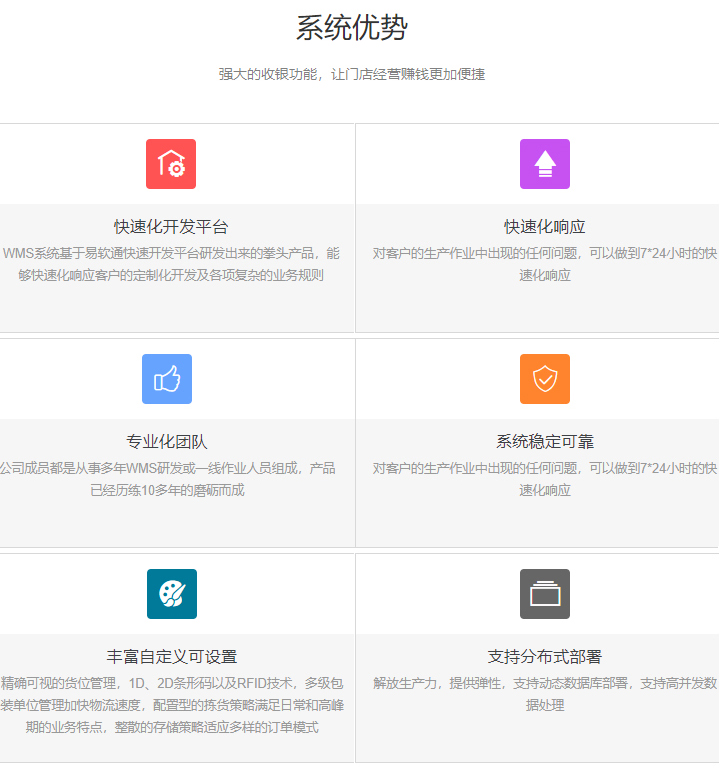Click the gray stacked-window icon for 支持分布式部署
Viewport: 720px width, 782px height.
tap(544, 594)
